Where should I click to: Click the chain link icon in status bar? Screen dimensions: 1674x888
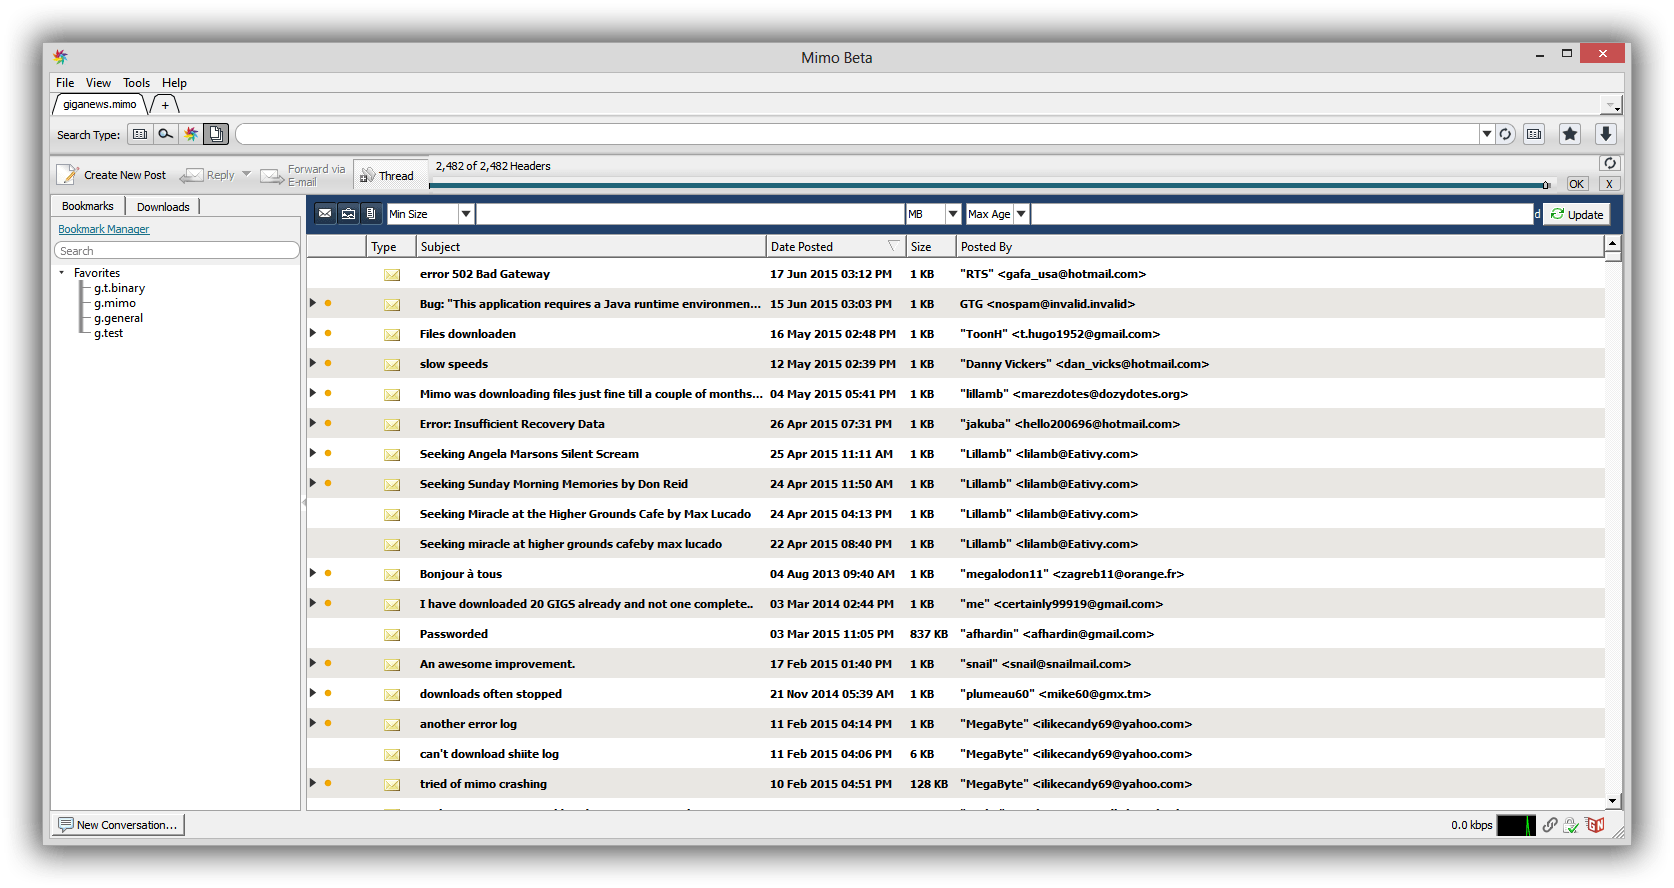pos(1550,825)
